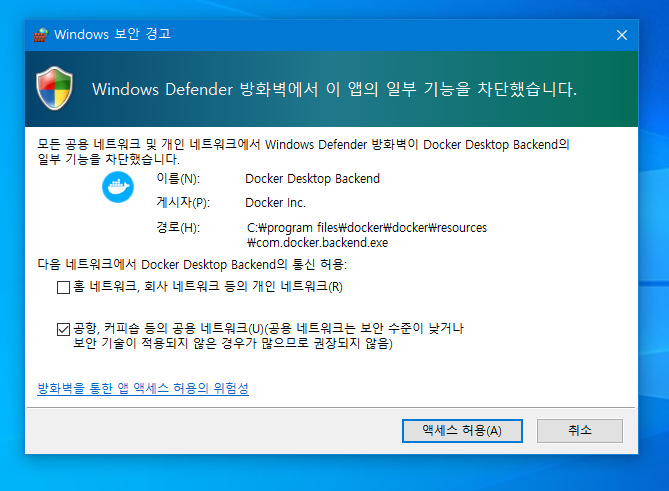Click the 경로(H): label
Viewport: 669px width, 491px height.
point(178,227)
